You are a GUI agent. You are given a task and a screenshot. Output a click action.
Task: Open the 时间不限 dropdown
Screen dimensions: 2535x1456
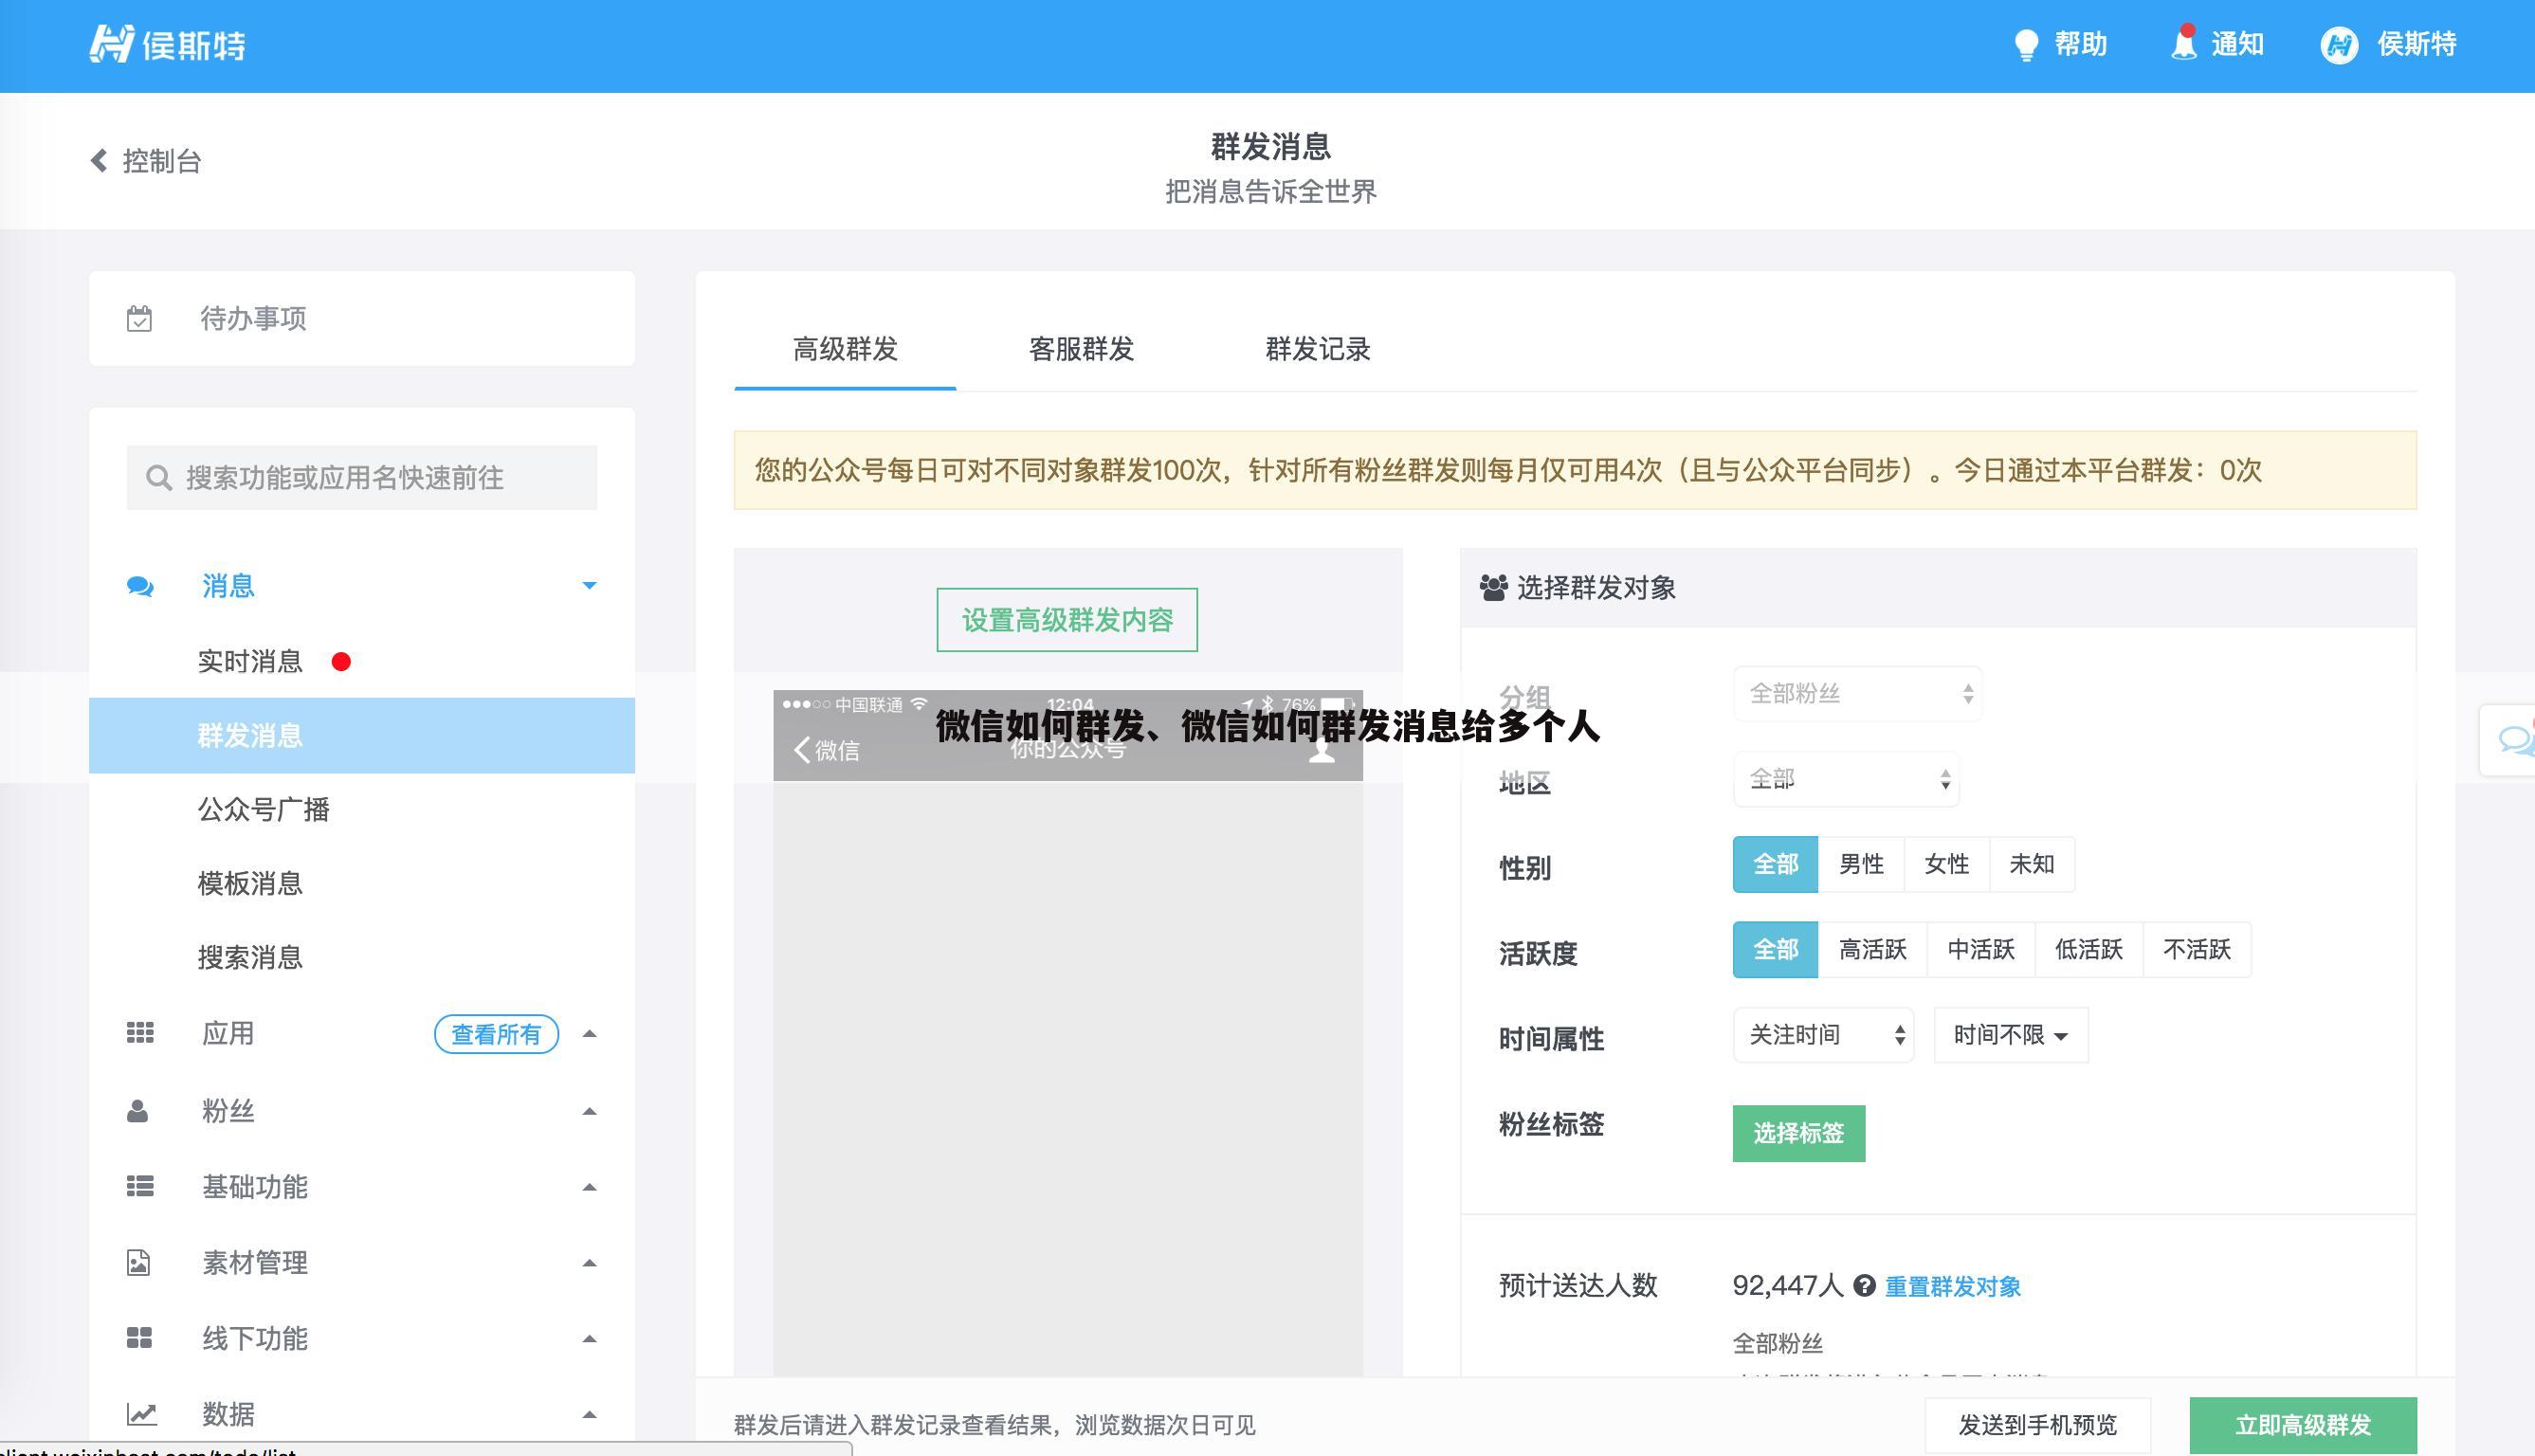click(2010, 1035)
